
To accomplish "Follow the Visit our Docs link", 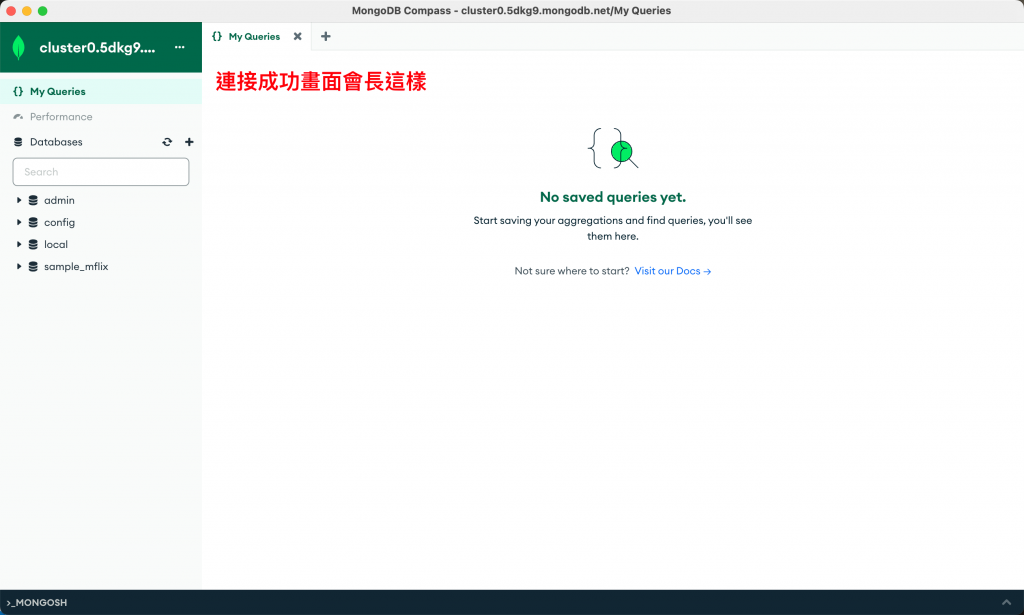I will coord(673,271).
